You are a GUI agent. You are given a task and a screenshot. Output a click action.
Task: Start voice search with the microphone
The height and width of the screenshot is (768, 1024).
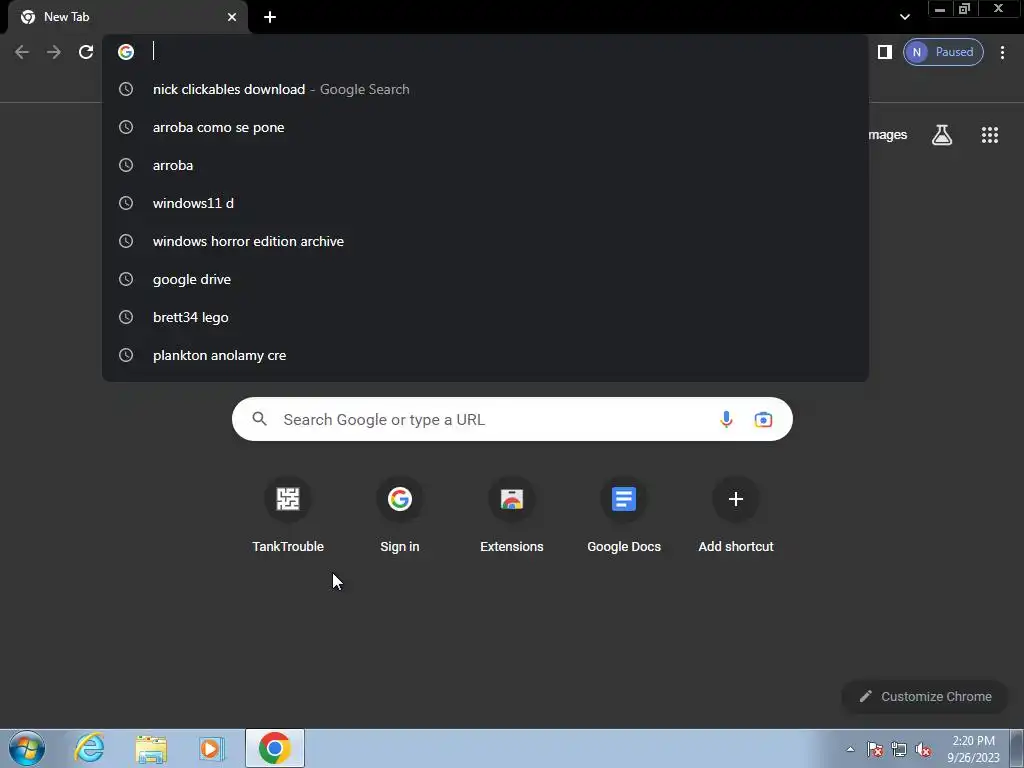tap(726, 419)
